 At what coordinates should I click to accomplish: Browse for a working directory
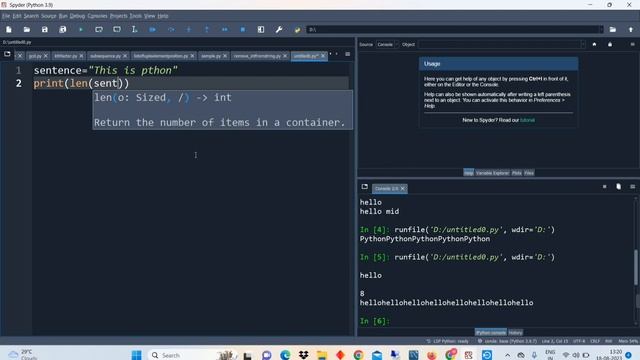(x=613, y=29)
